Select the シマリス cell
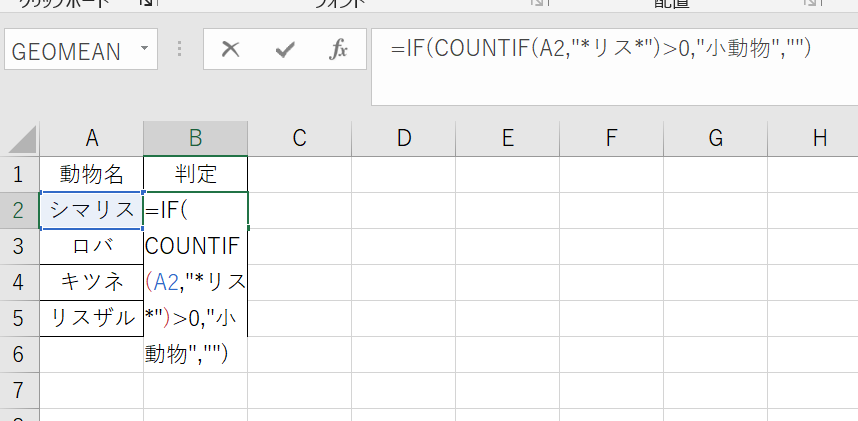The width and height of the screenshot is (858, 421). tap(91, 211)
